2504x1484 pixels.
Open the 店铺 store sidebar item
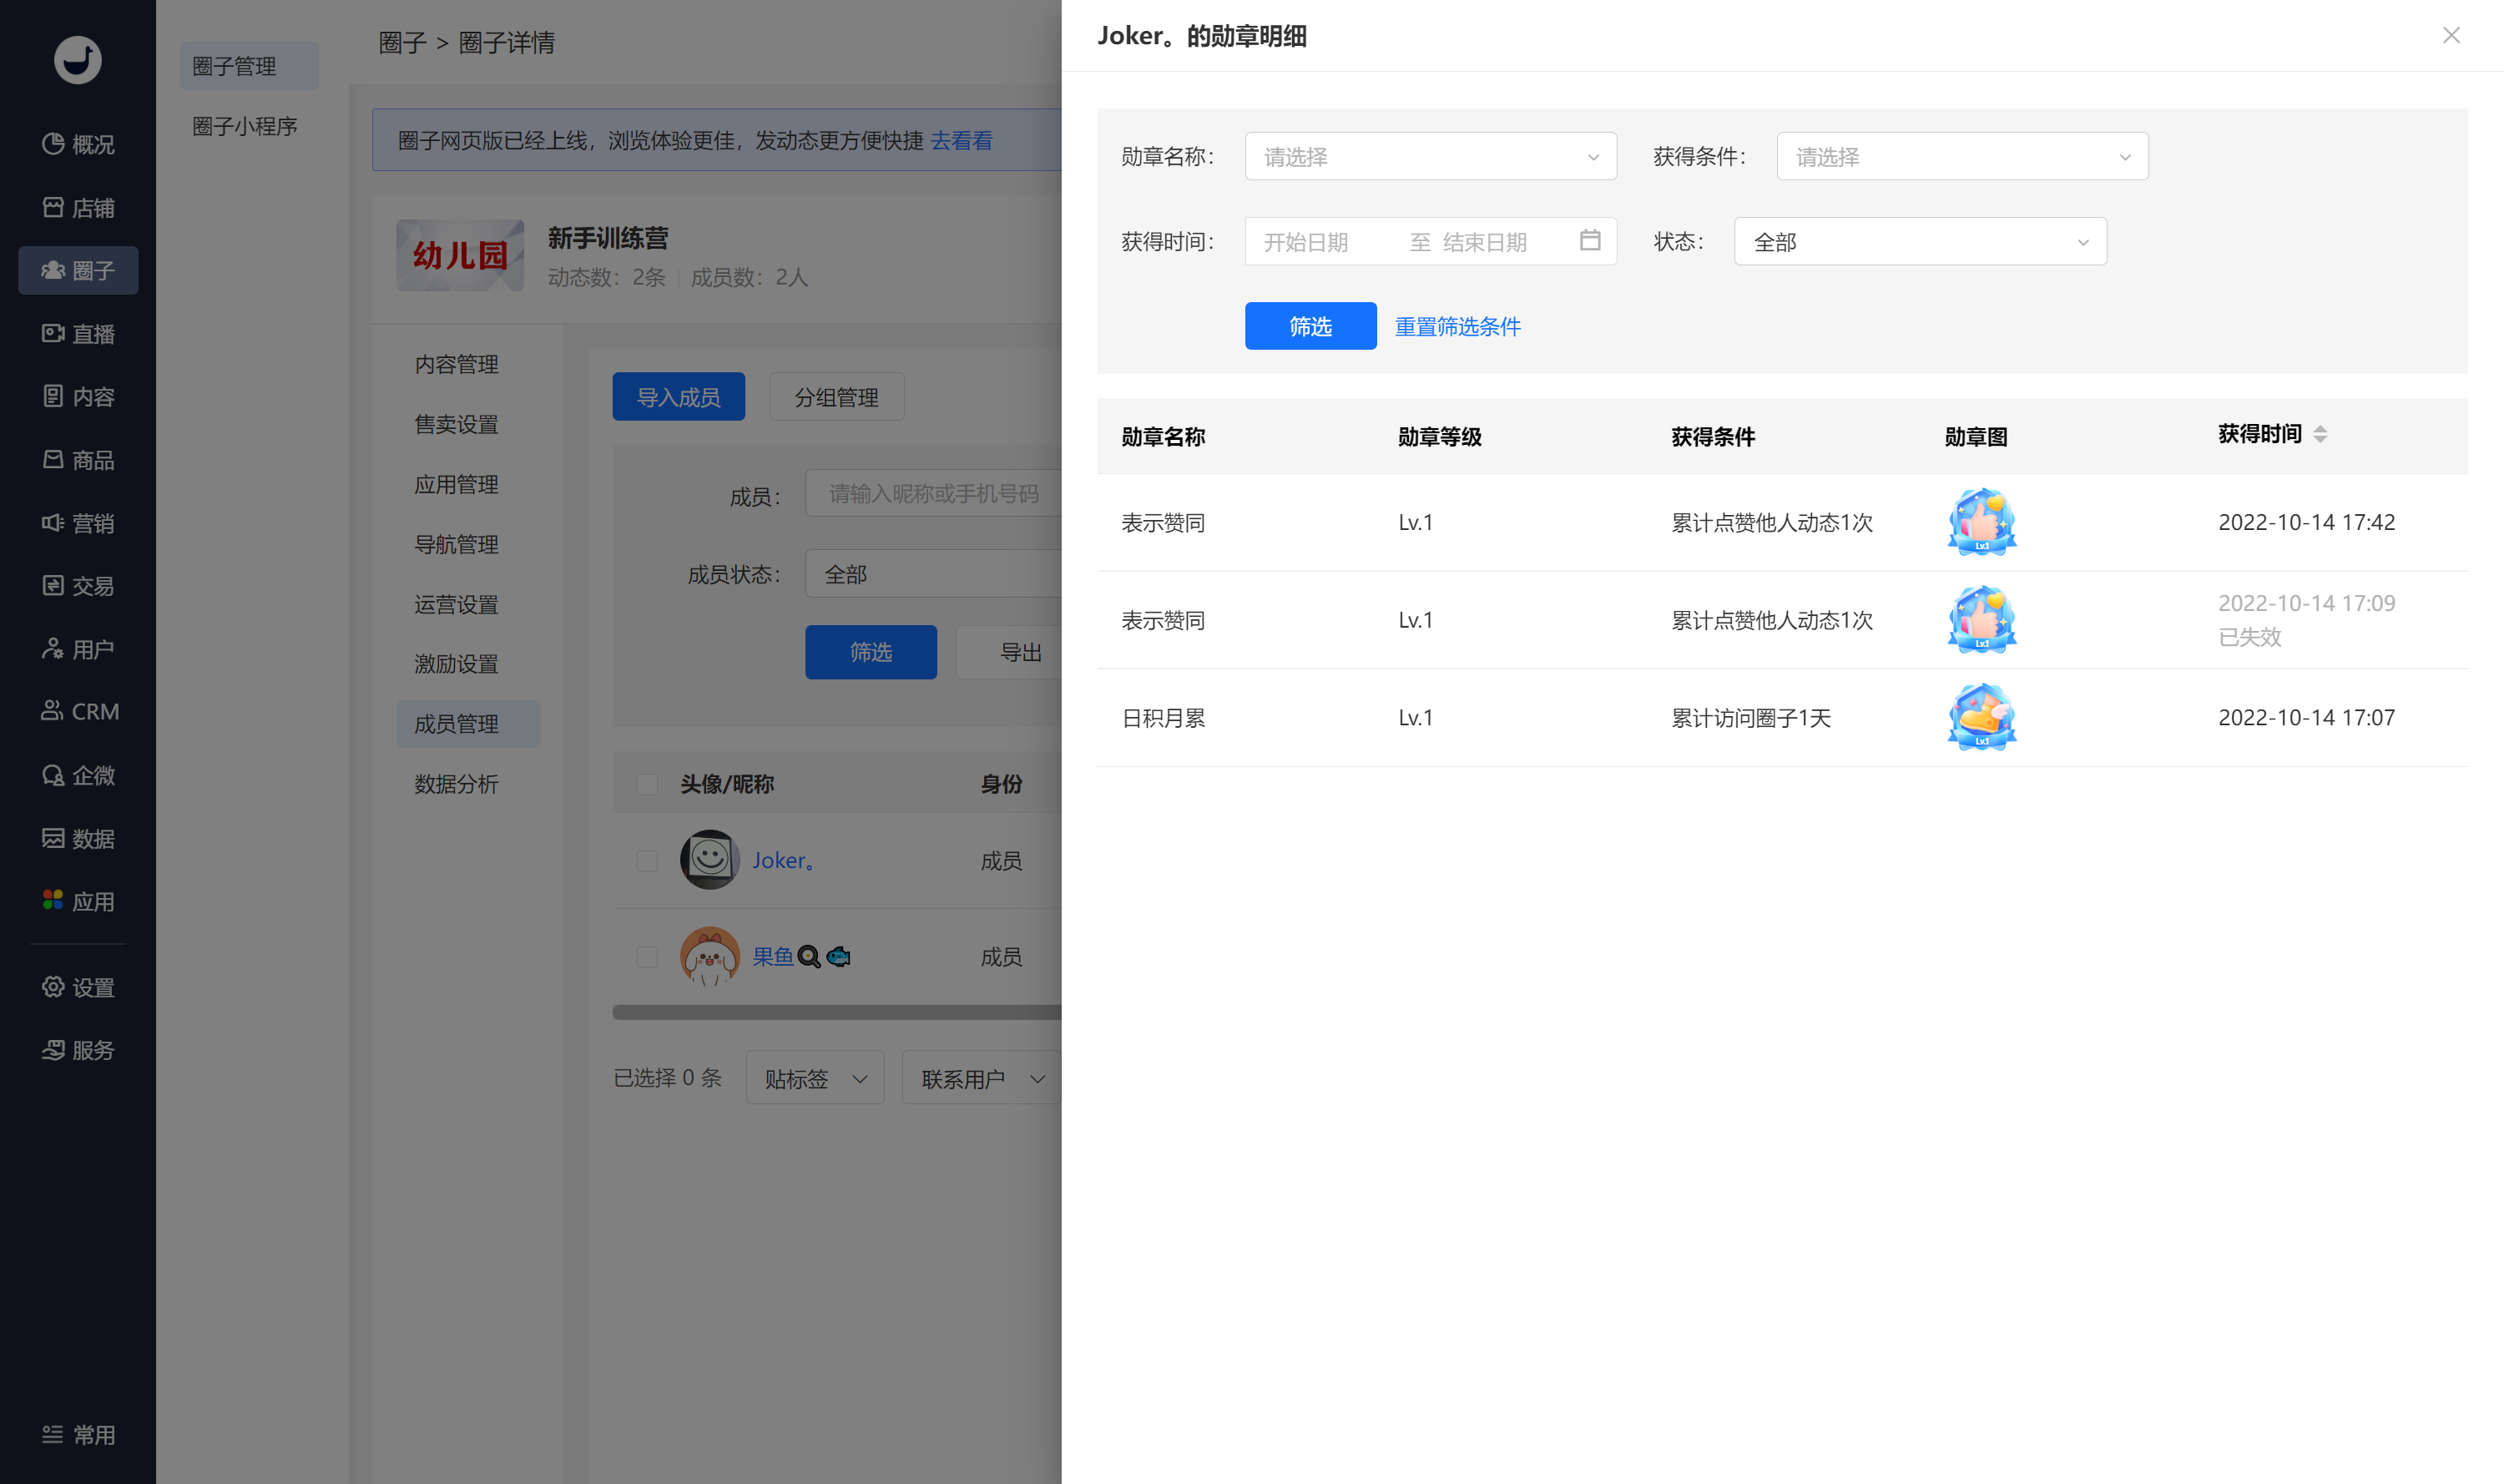pyautogui.click(x=78, y=207)
